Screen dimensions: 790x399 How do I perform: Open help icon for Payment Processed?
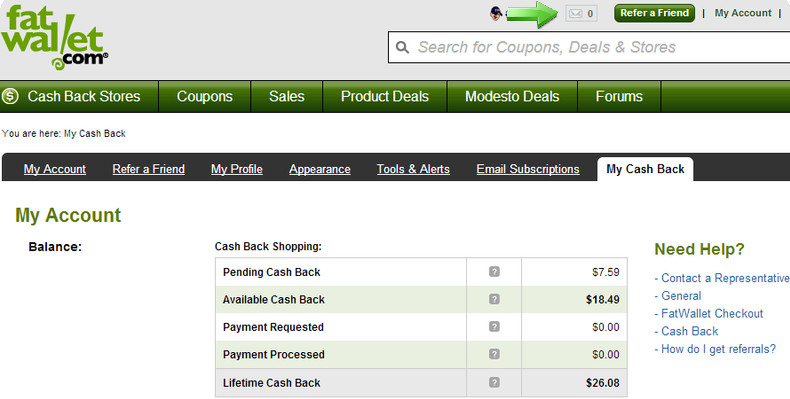pyautogui.click(x=494, y=354)
